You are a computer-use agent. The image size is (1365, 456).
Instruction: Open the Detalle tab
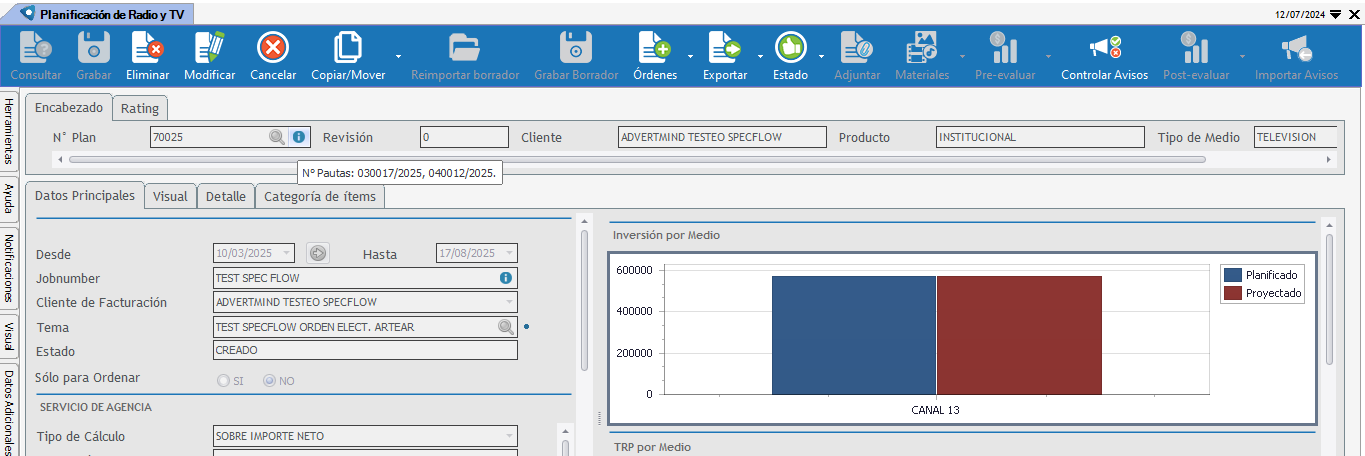click(226, 197)
